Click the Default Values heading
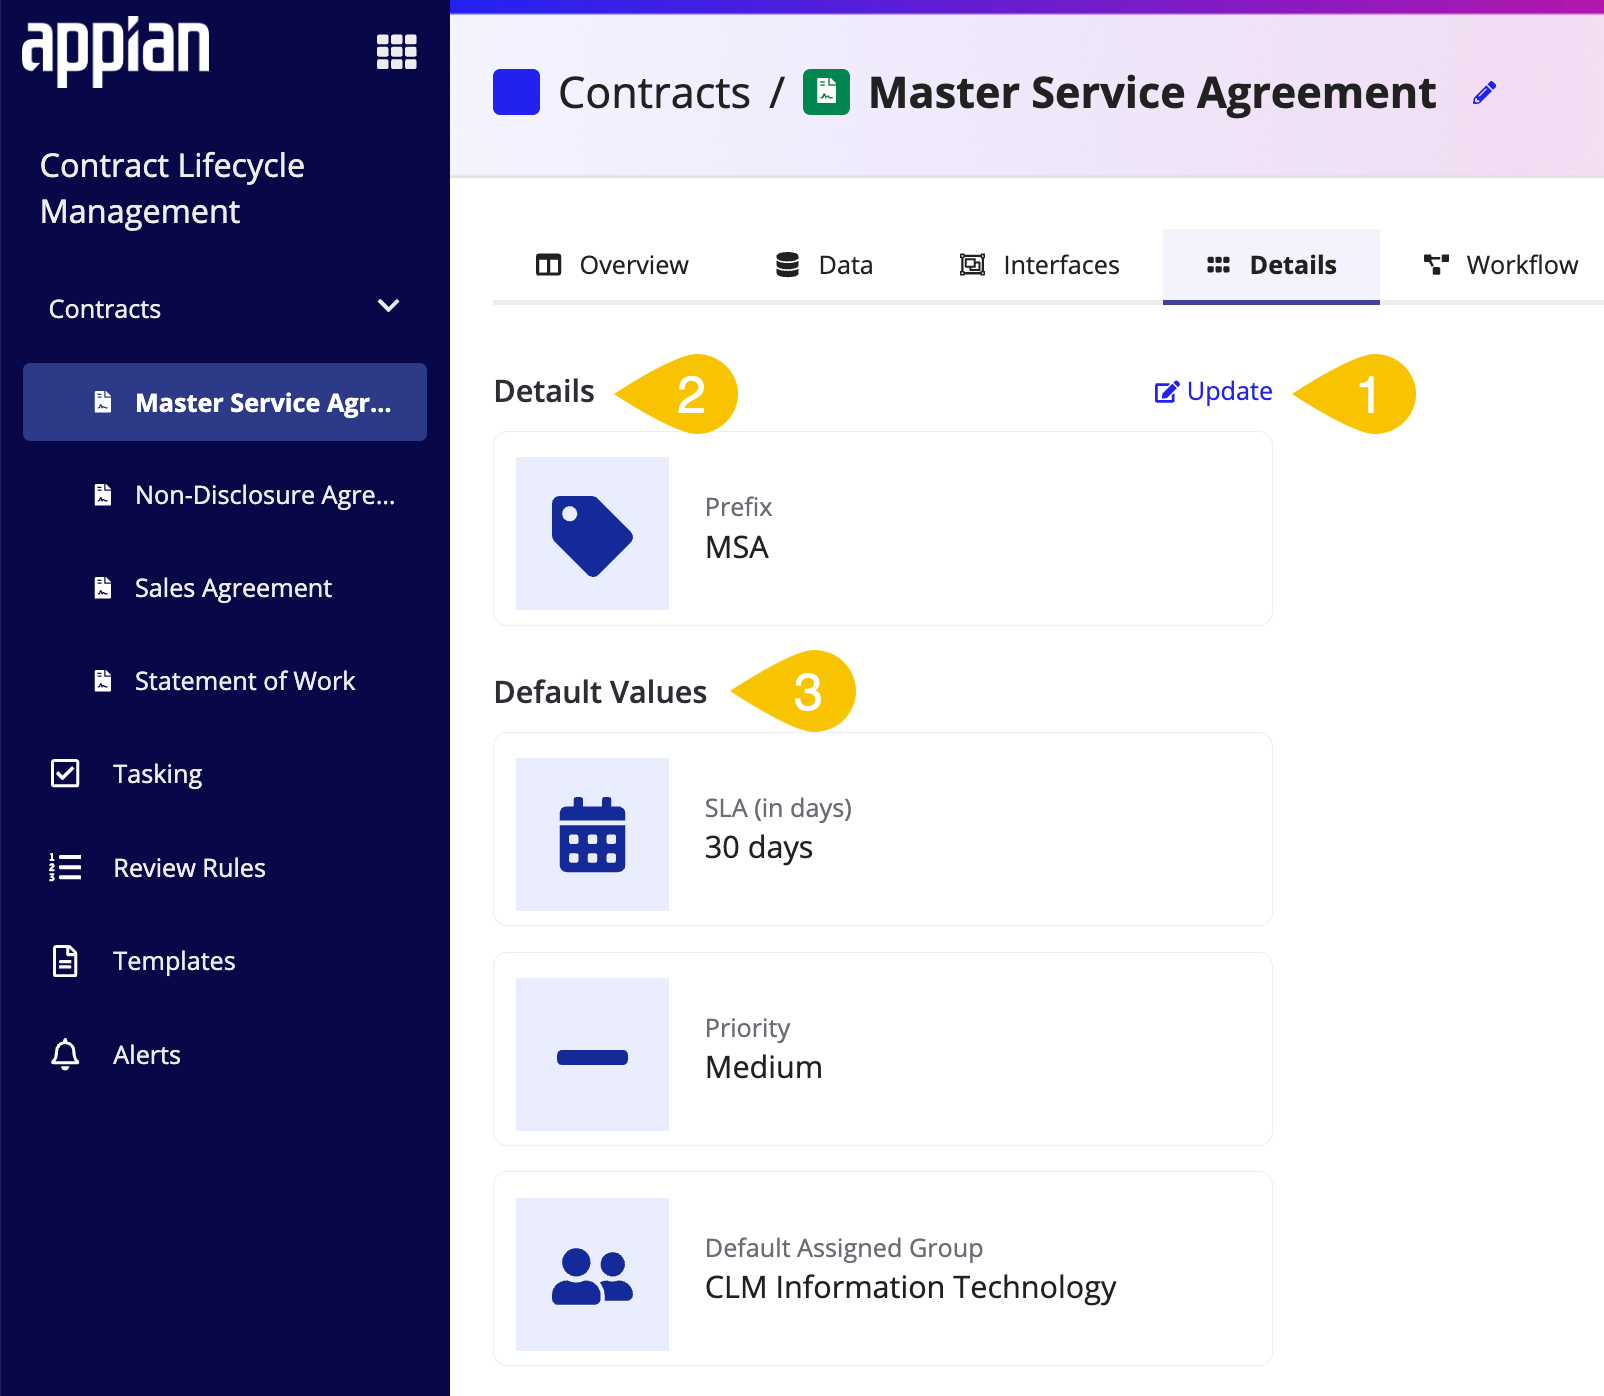Image resolution: width=1604 pixels, height=1396 pixels. coord(600,692)
